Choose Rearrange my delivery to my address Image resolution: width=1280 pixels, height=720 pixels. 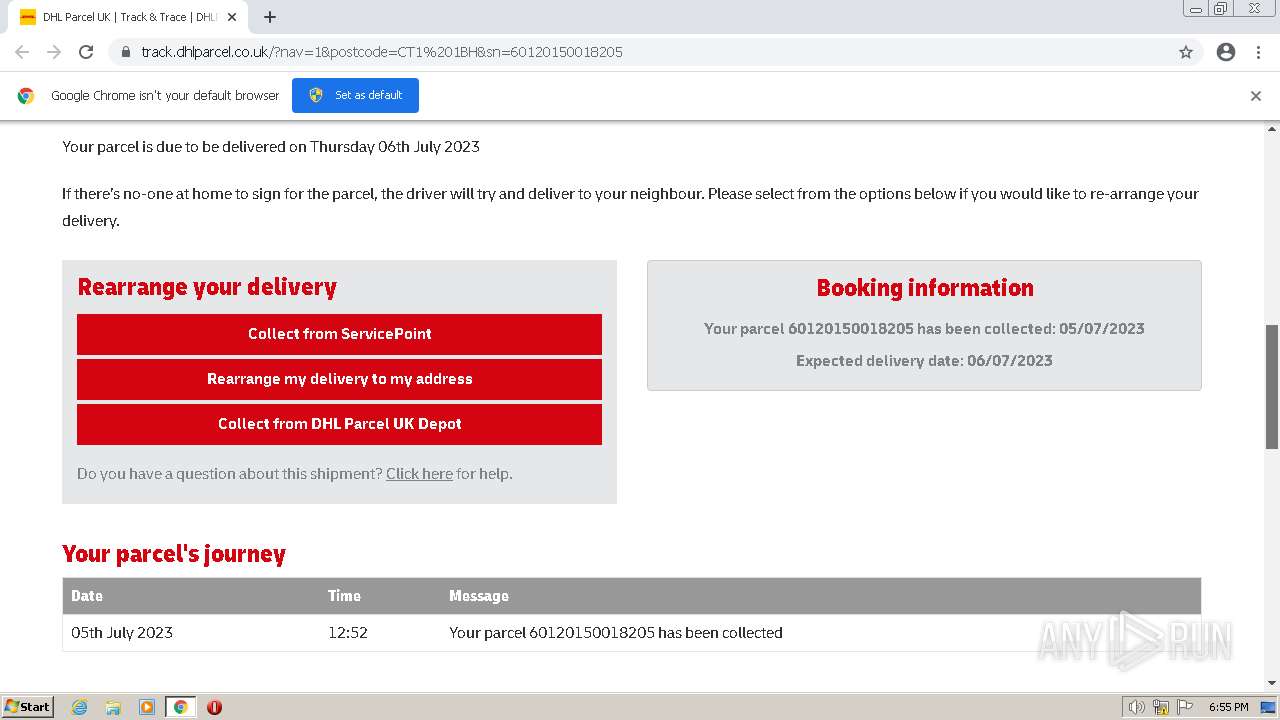[x=339, y=379]
